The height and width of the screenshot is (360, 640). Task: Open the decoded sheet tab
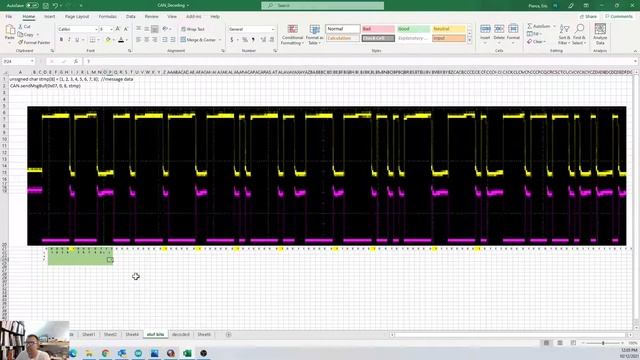pos(181,334)
